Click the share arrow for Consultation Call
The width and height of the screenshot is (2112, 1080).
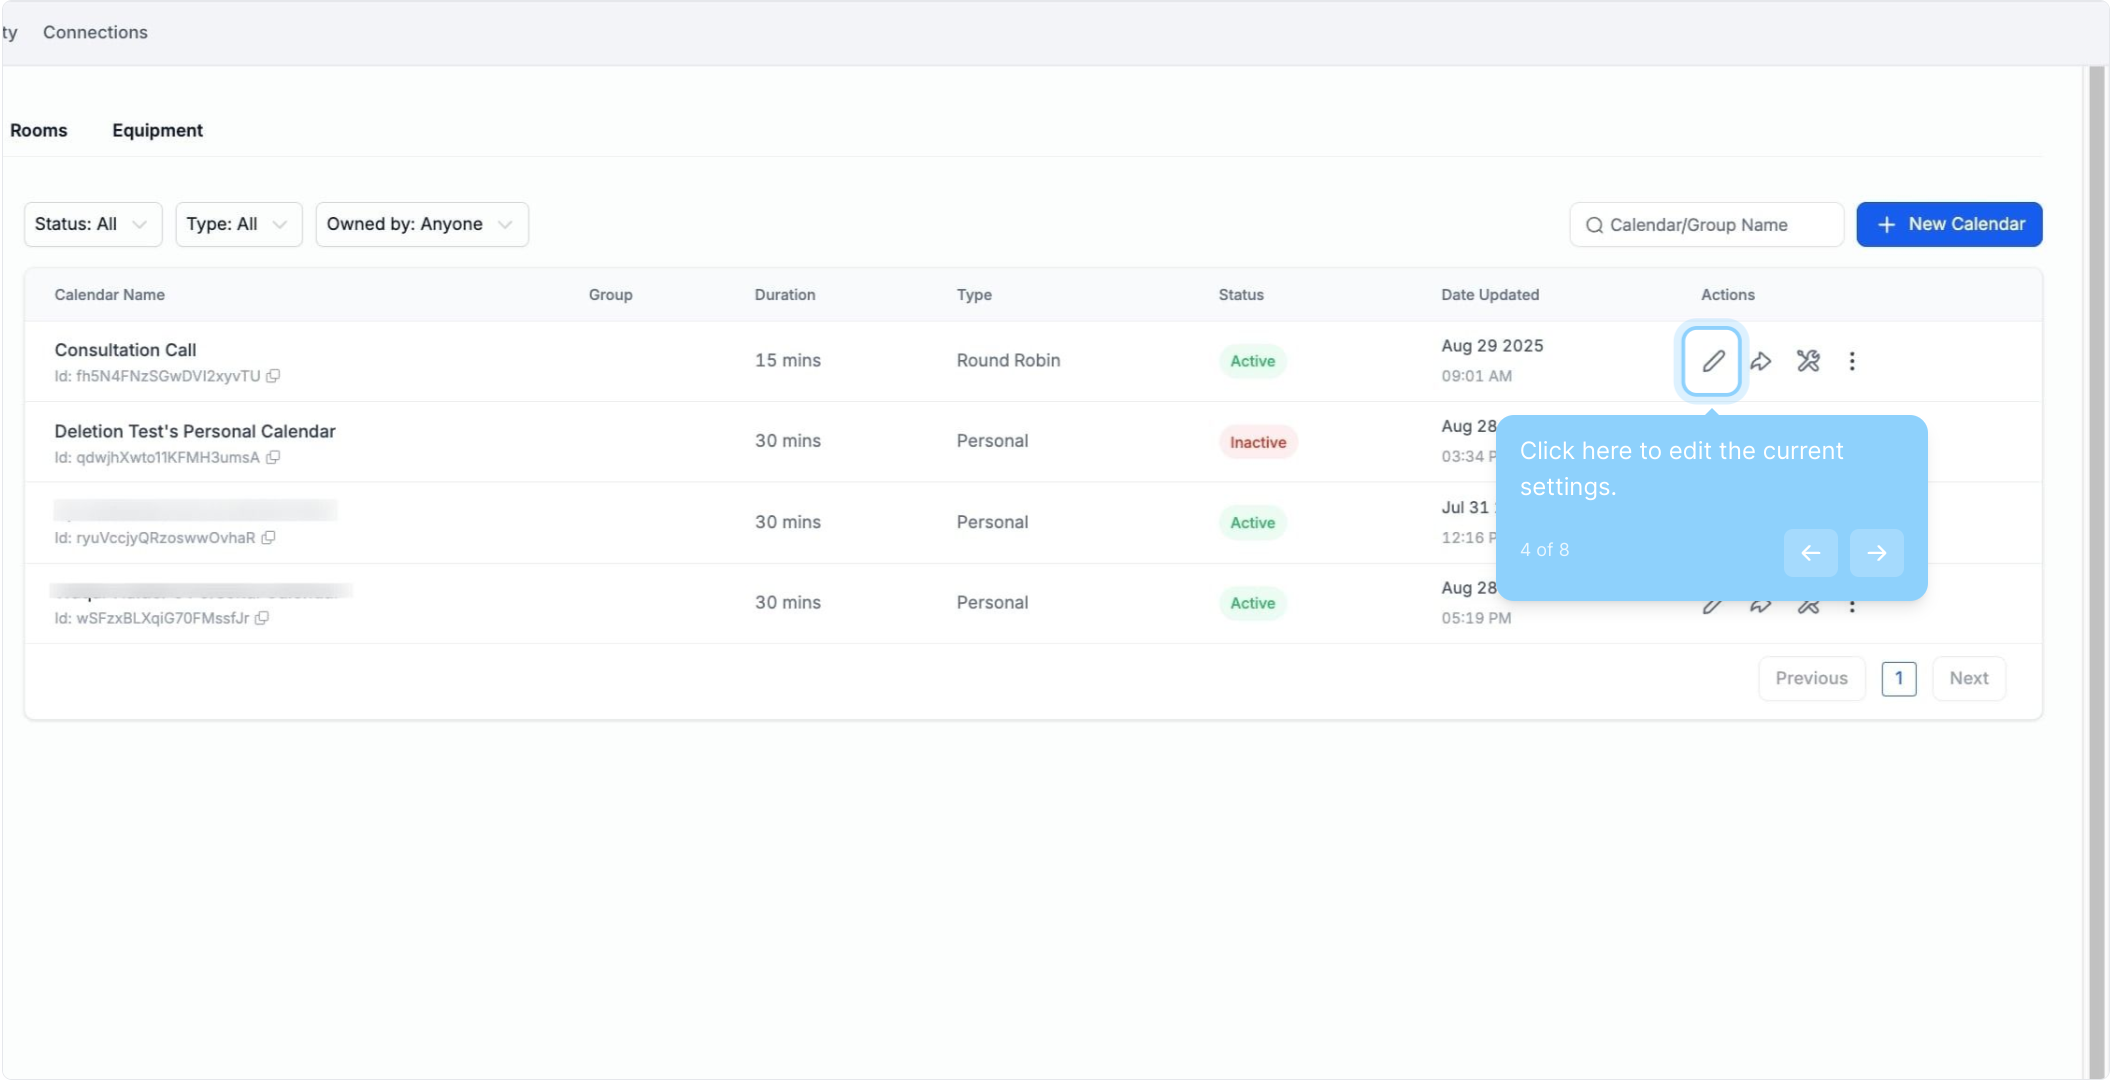[x=1761, y=361]
